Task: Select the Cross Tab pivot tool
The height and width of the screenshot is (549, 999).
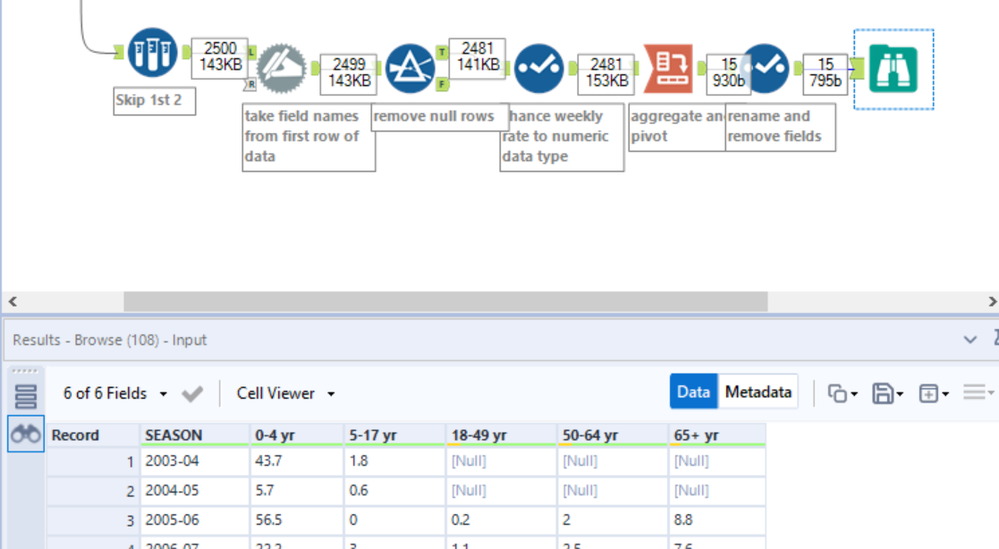Action: pyautogui.click(x=668, y=69)
